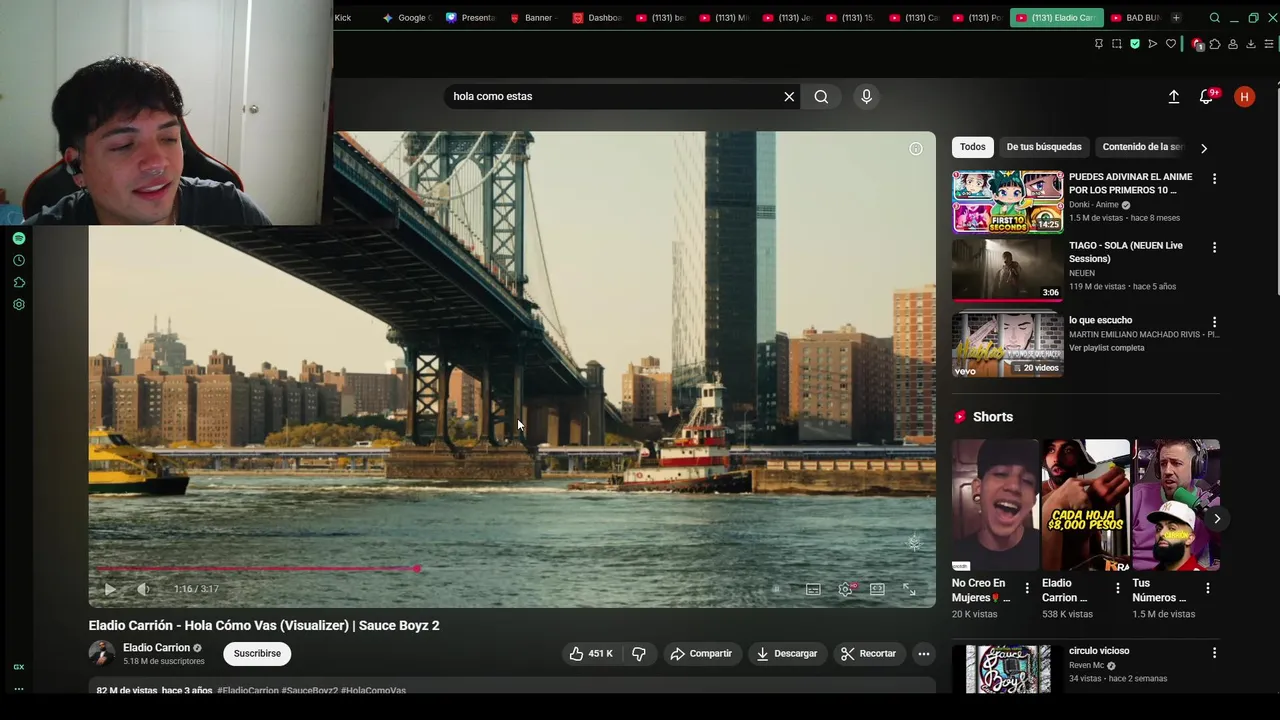Switch to the 'BAD BUN' browser tab

(1135, 18)
